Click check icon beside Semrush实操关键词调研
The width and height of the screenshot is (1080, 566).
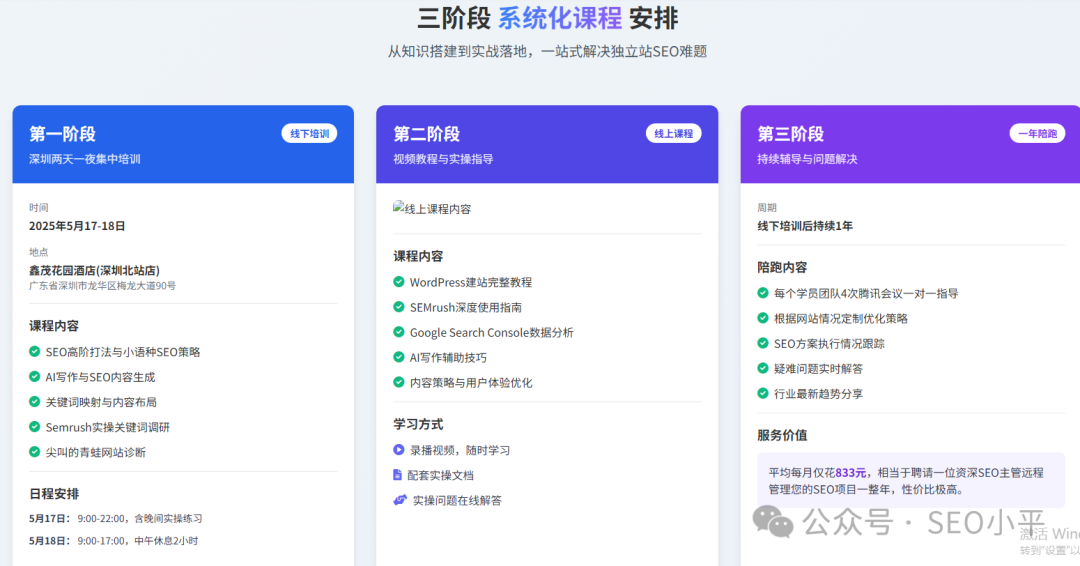pos(34,427)
